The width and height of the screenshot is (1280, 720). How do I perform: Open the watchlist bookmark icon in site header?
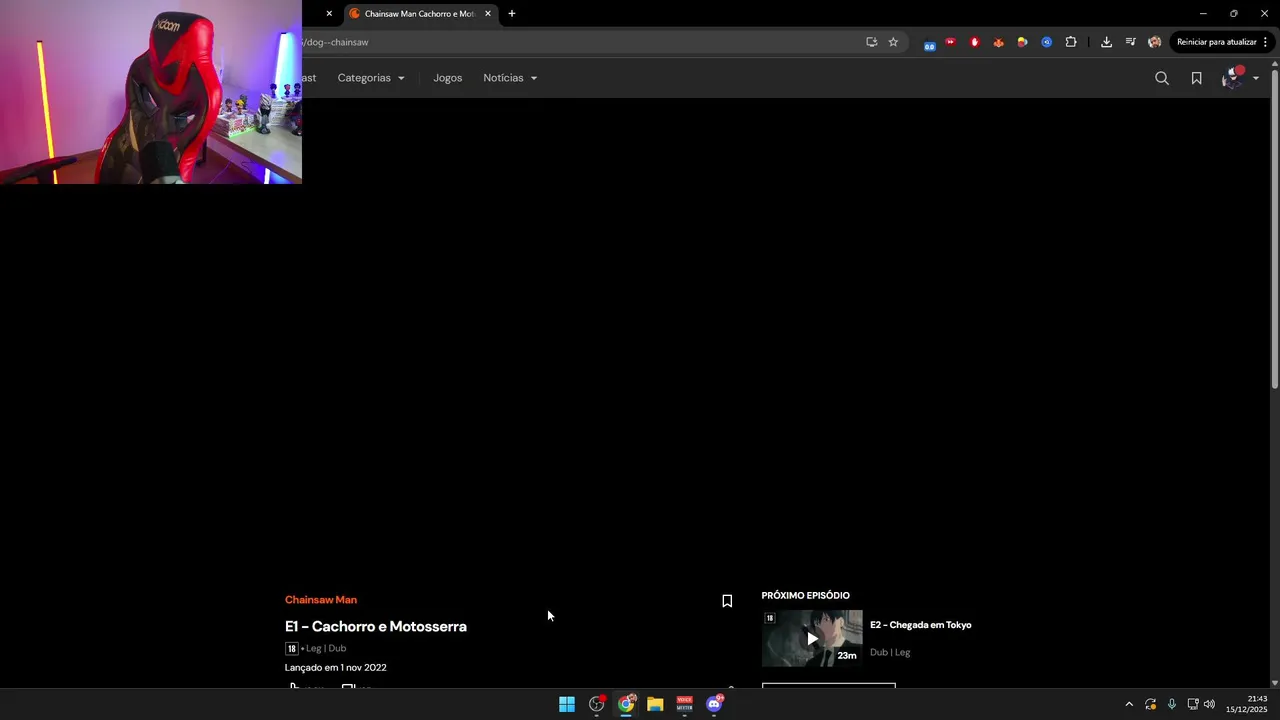(x=1196, y=78)
